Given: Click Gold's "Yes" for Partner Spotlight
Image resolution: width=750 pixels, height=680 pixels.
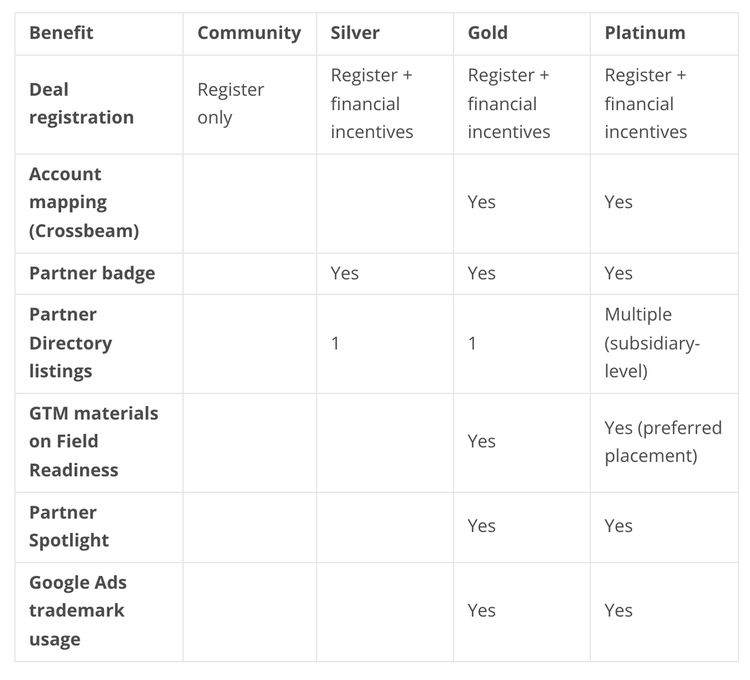Looking at the screenshot, I should (x=482, y=526).
